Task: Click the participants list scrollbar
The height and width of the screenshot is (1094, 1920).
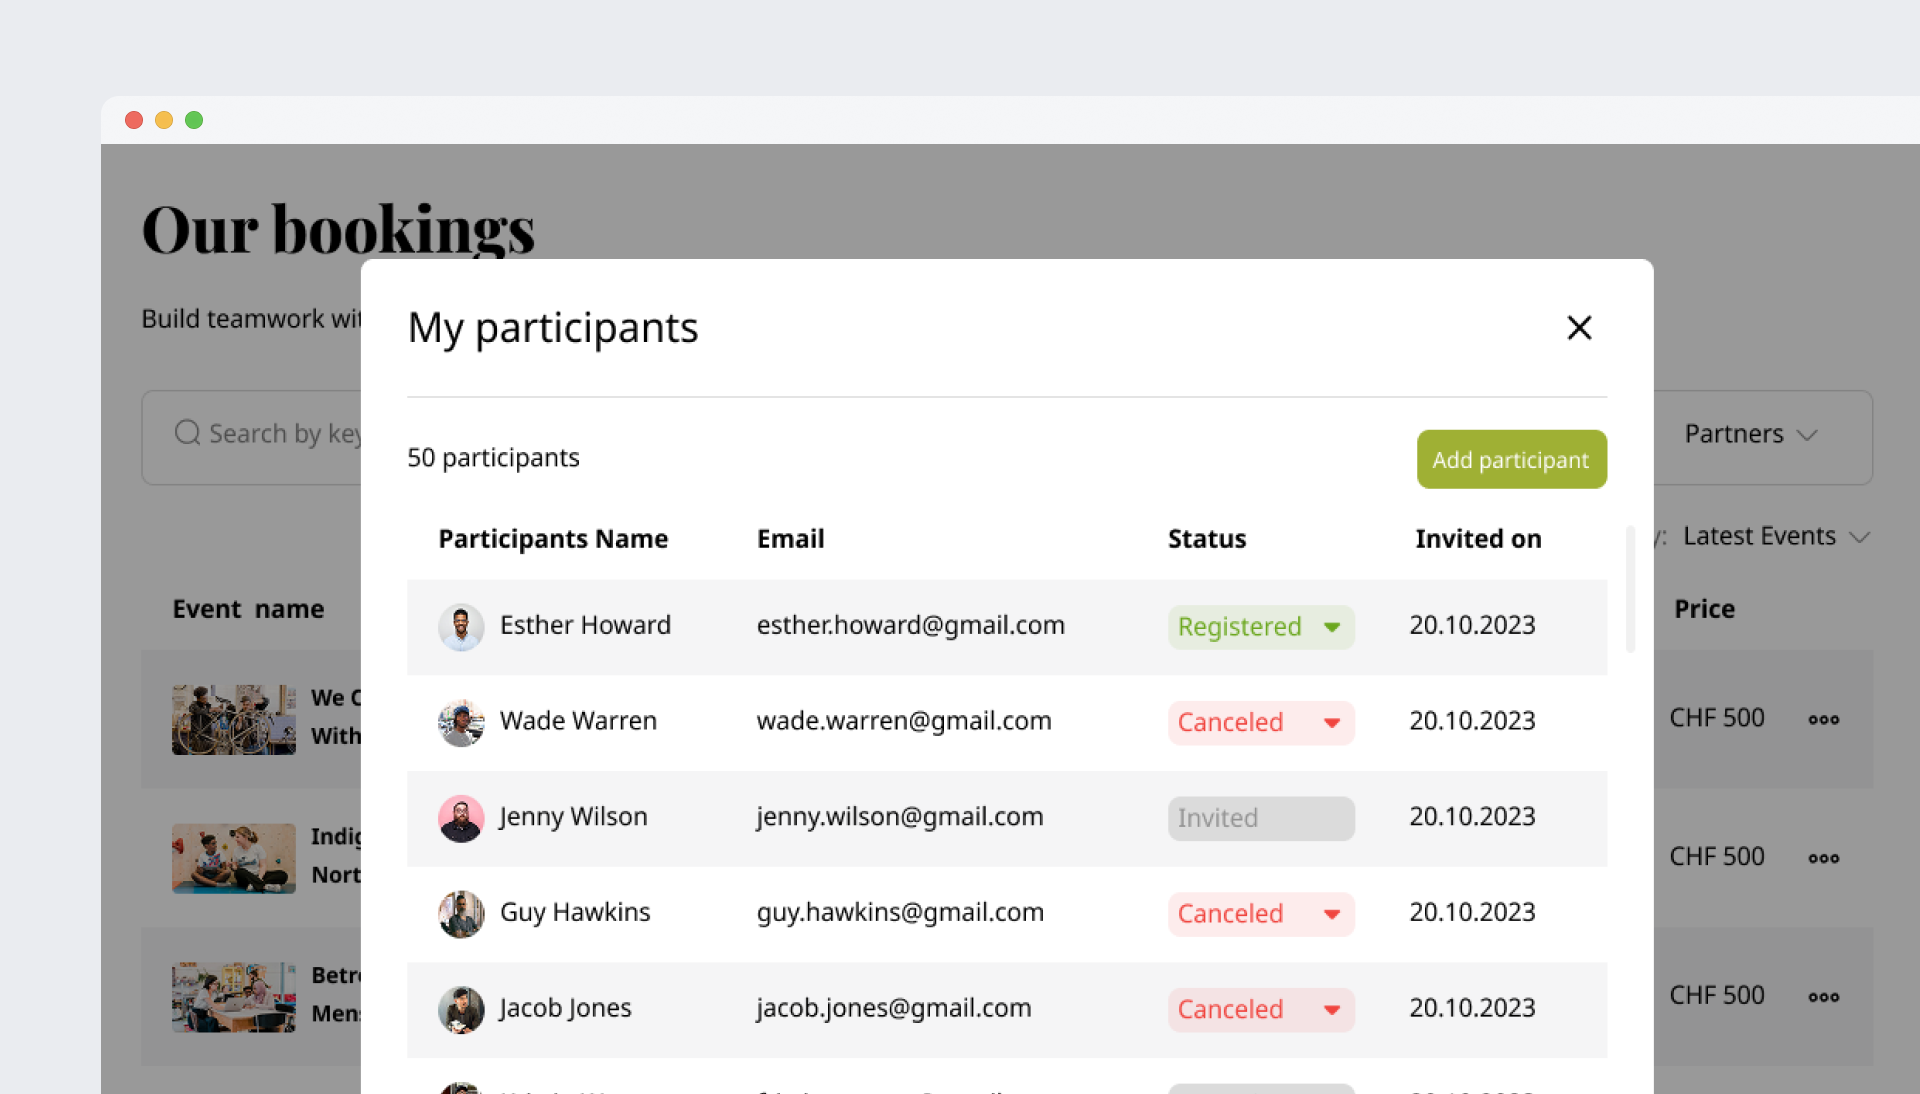Action: 1630,590
